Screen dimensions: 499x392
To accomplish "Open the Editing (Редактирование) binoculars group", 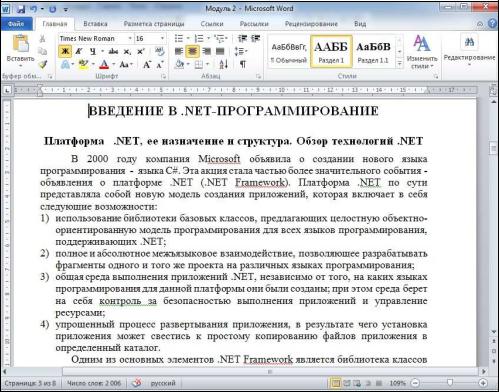I will pos(469,49).
